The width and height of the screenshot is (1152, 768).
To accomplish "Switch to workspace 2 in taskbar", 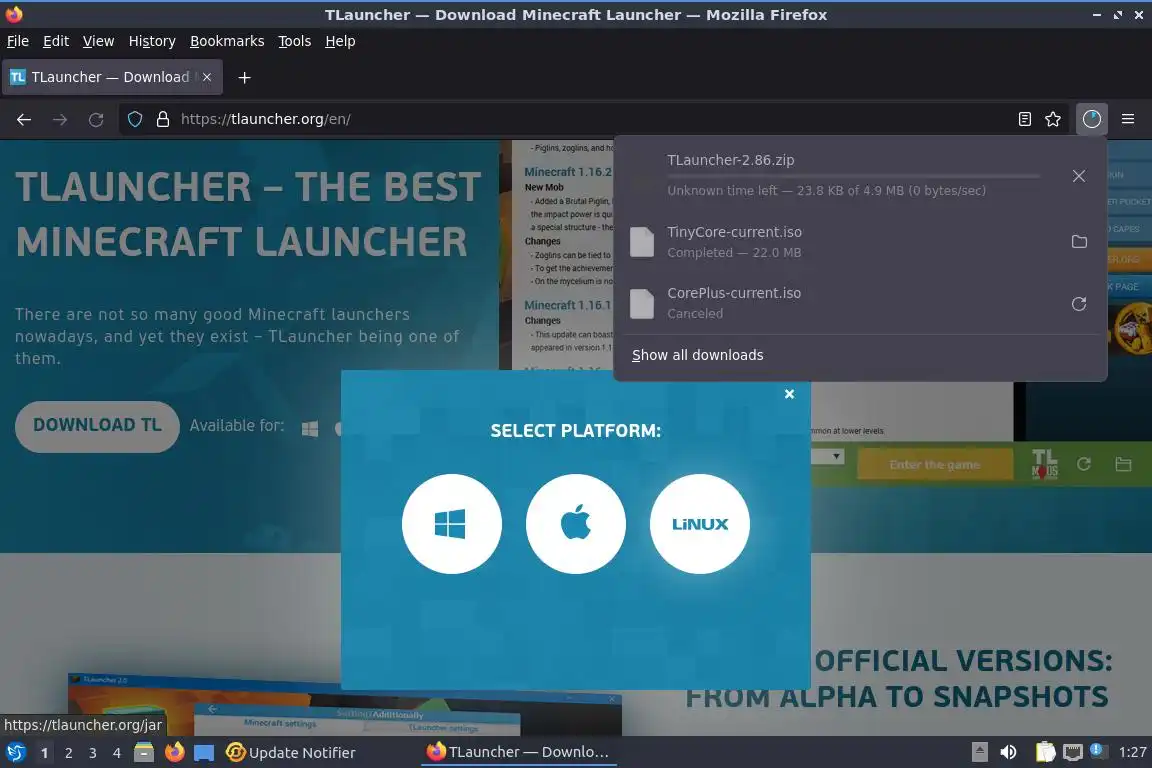I will pyautogui.click(x=68, y=753).
